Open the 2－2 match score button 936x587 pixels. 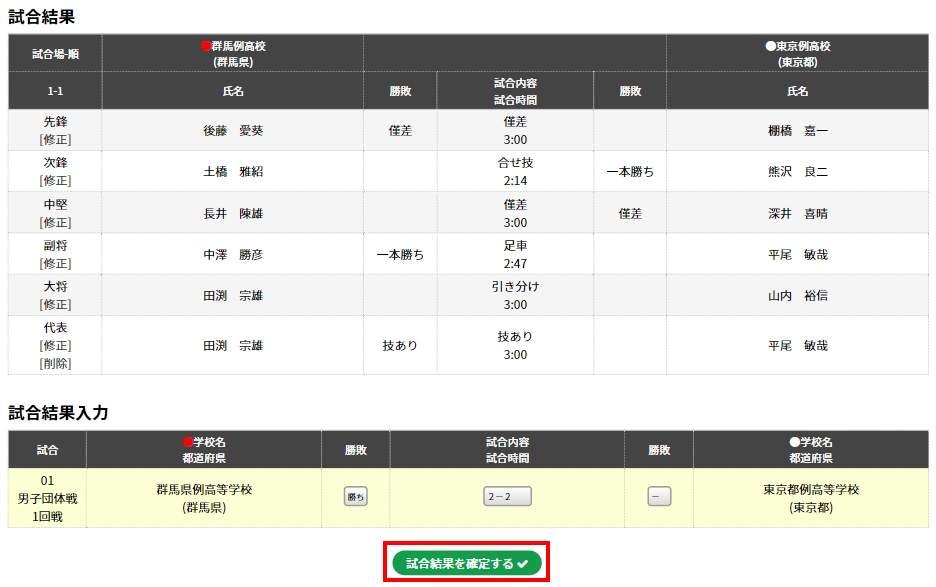click(507, 497)
